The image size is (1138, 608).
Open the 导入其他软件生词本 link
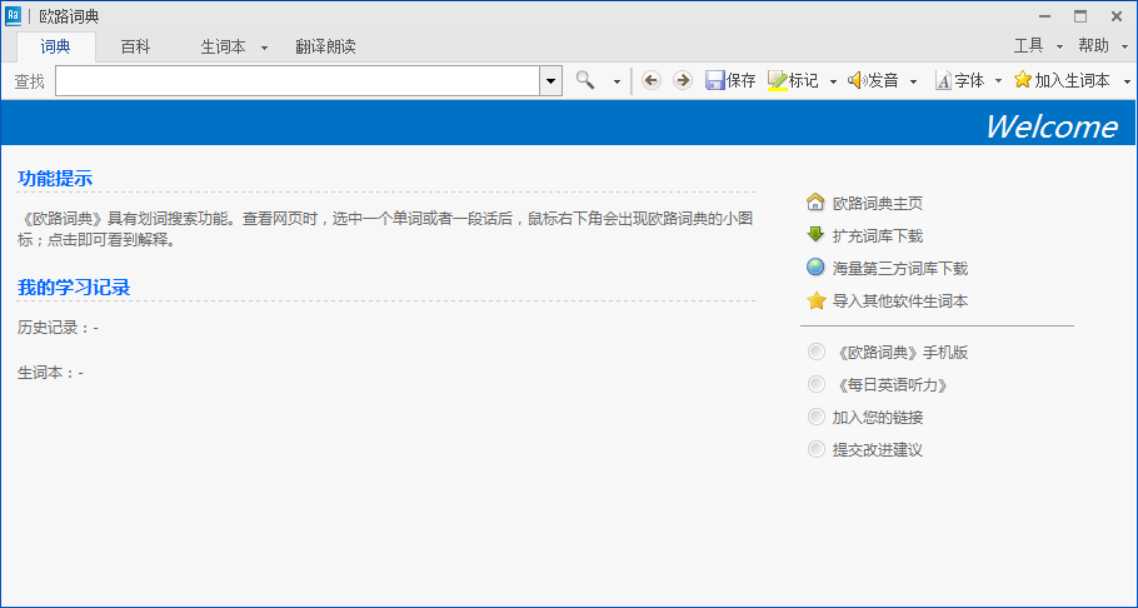900,301
